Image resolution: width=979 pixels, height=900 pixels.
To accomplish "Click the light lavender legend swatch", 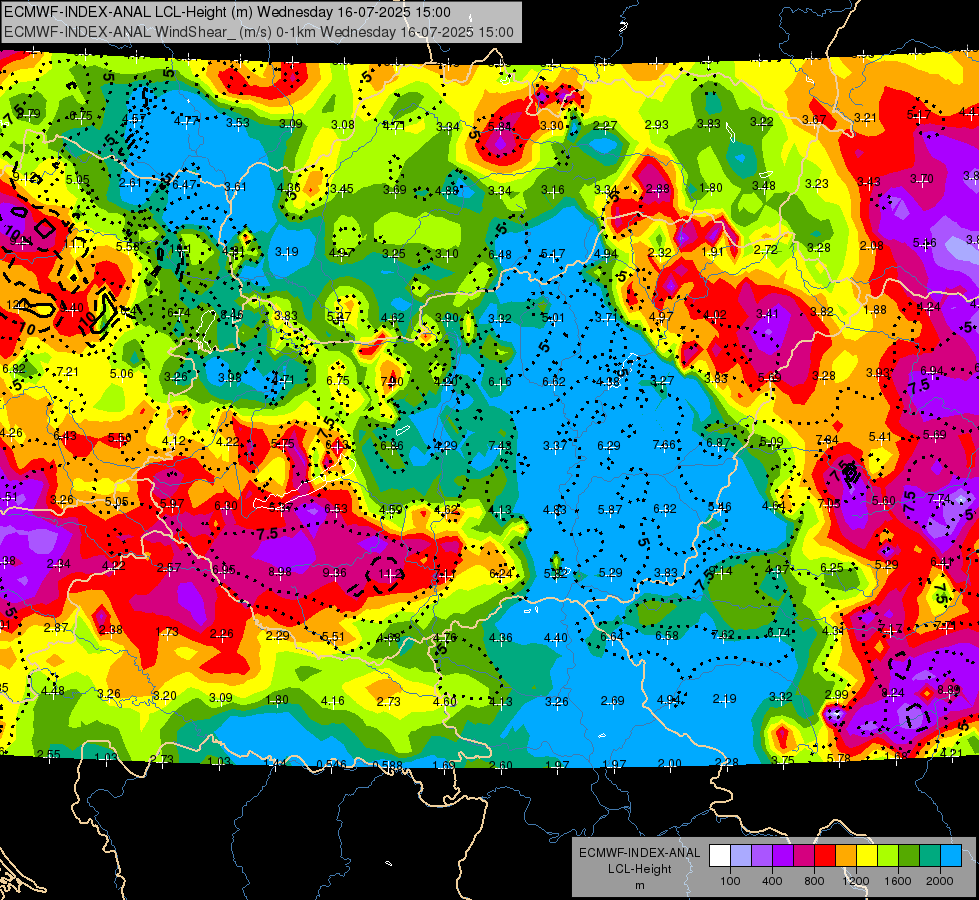I will (740, 856).
